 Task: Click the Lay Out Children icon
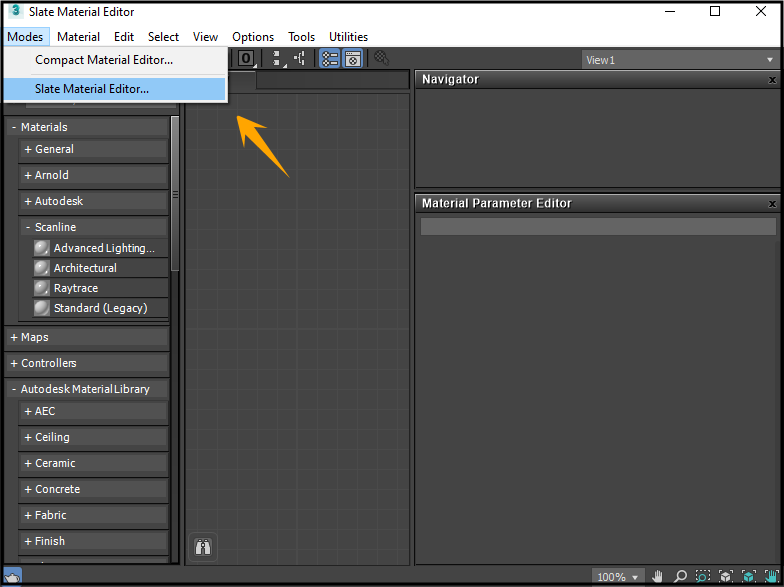[x=300, y=58]
